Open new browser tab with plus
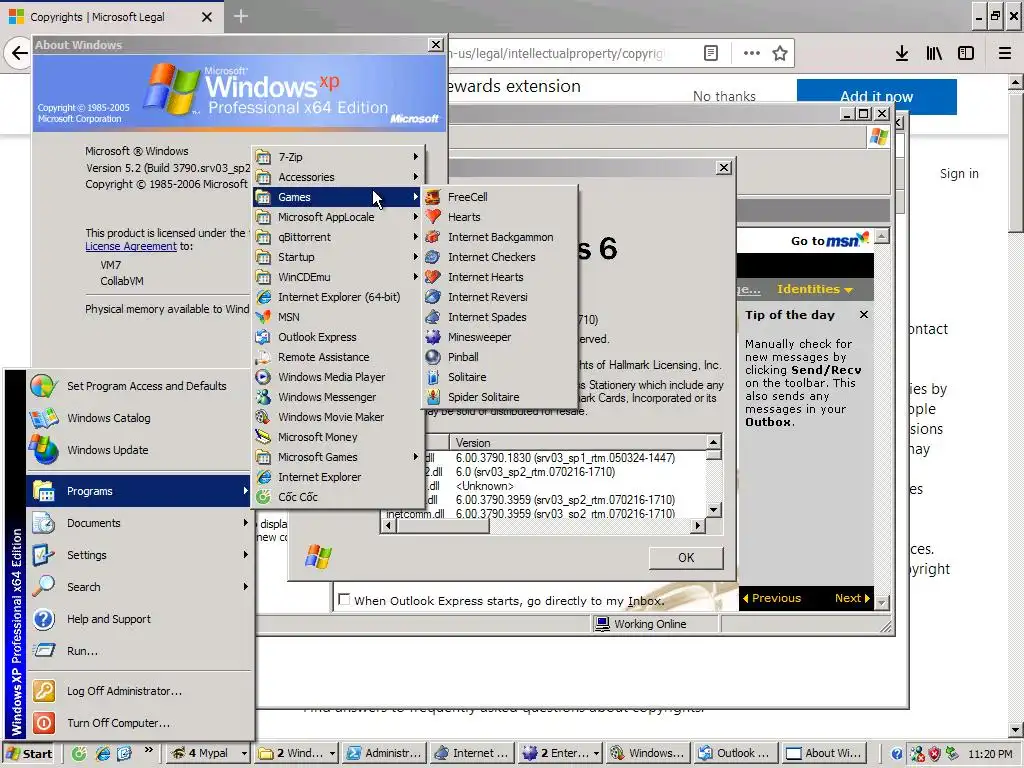 [240, 16]
